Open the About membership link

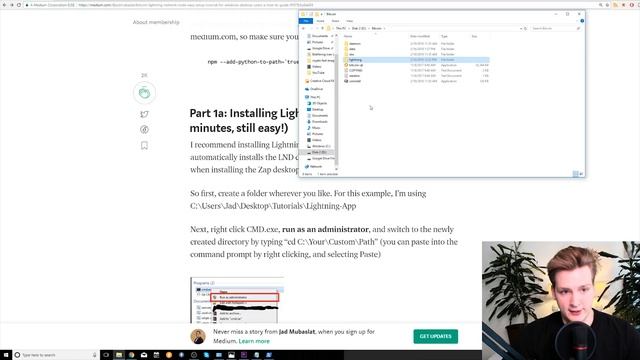tap(156, 22)
